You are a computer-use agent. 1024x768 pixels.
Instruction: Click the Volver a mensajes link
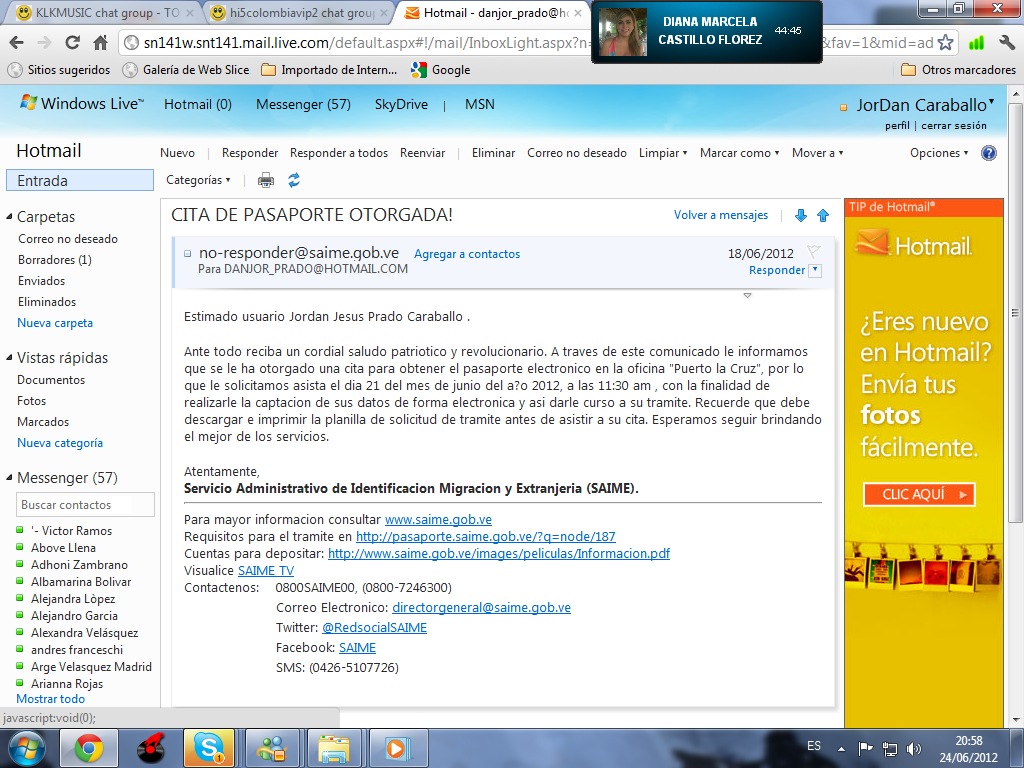pos(721,215)
